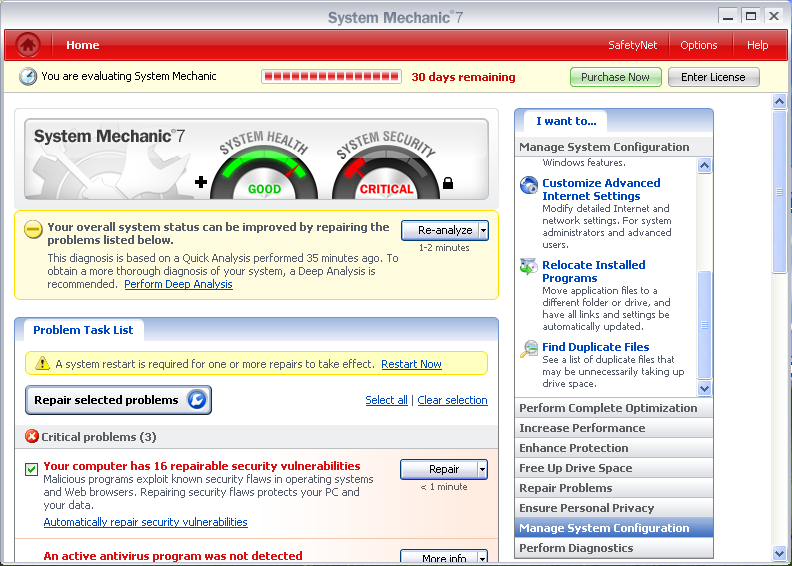Open Relocate Installed Programs link
The image size is (792, 566).
point(593,271)
